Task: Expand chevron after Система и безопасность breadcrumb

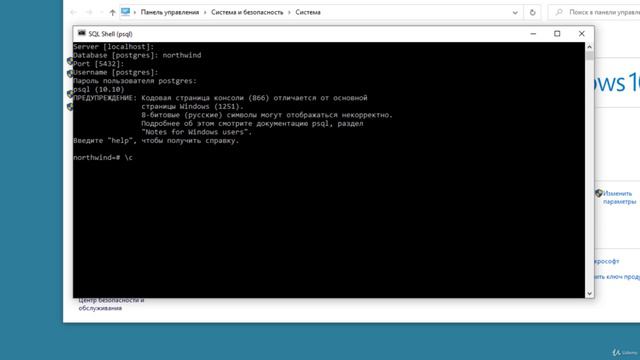Action: pos(289,13)
